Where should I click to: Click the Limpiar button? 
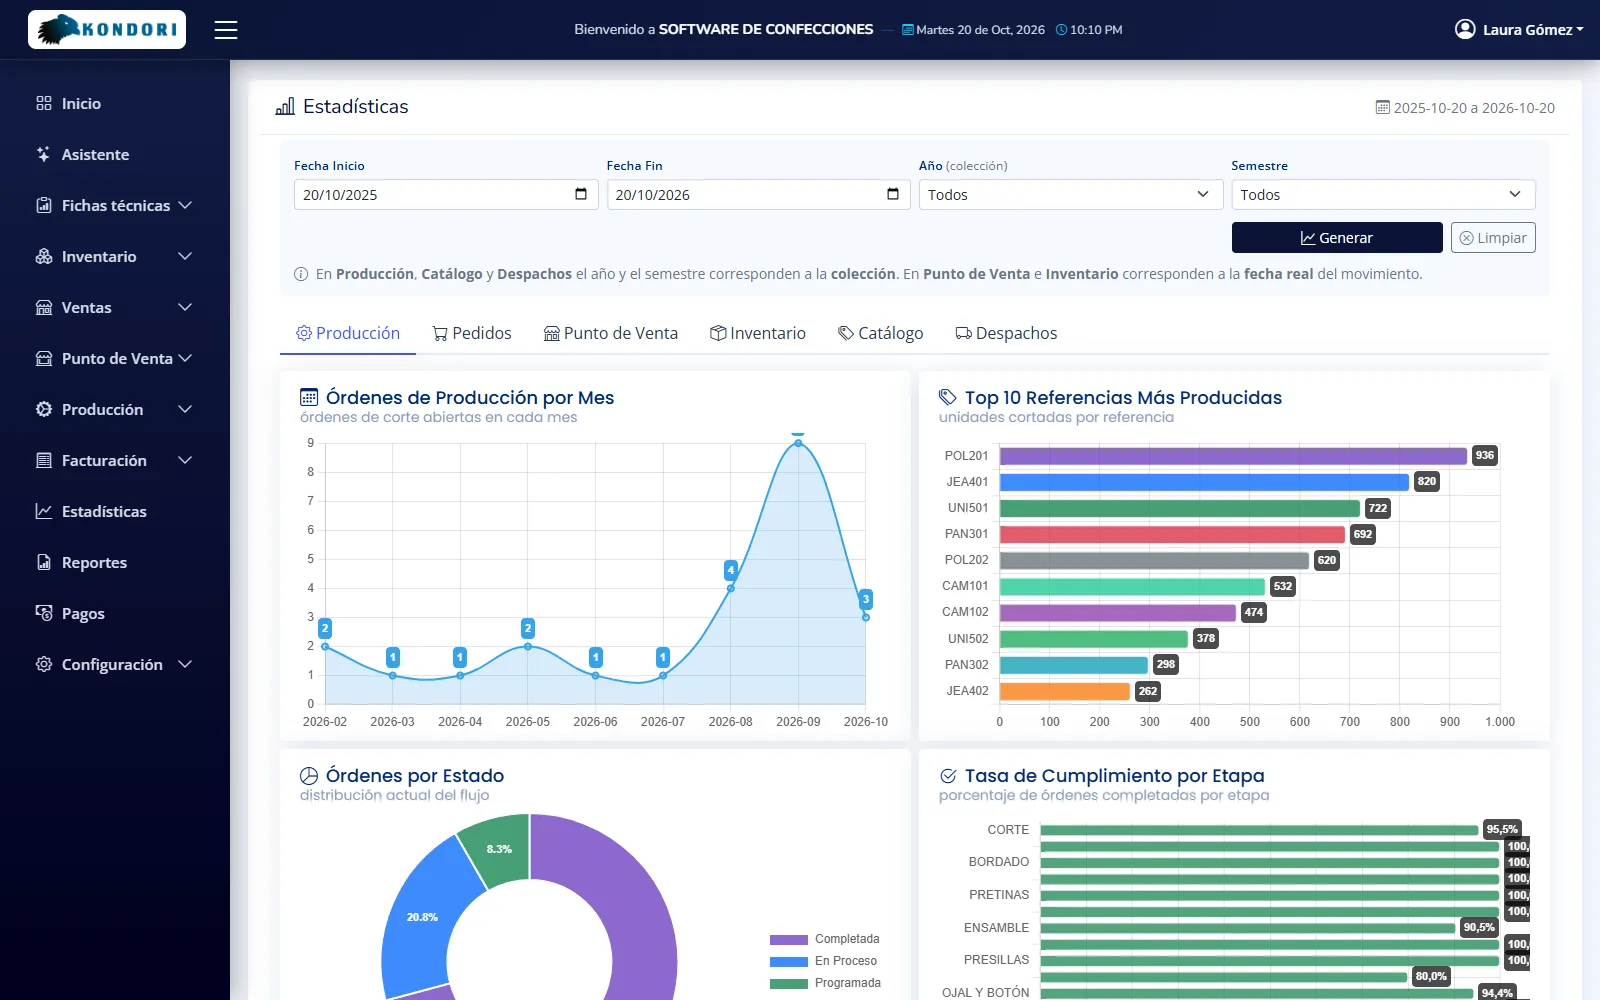[1493, 238]
